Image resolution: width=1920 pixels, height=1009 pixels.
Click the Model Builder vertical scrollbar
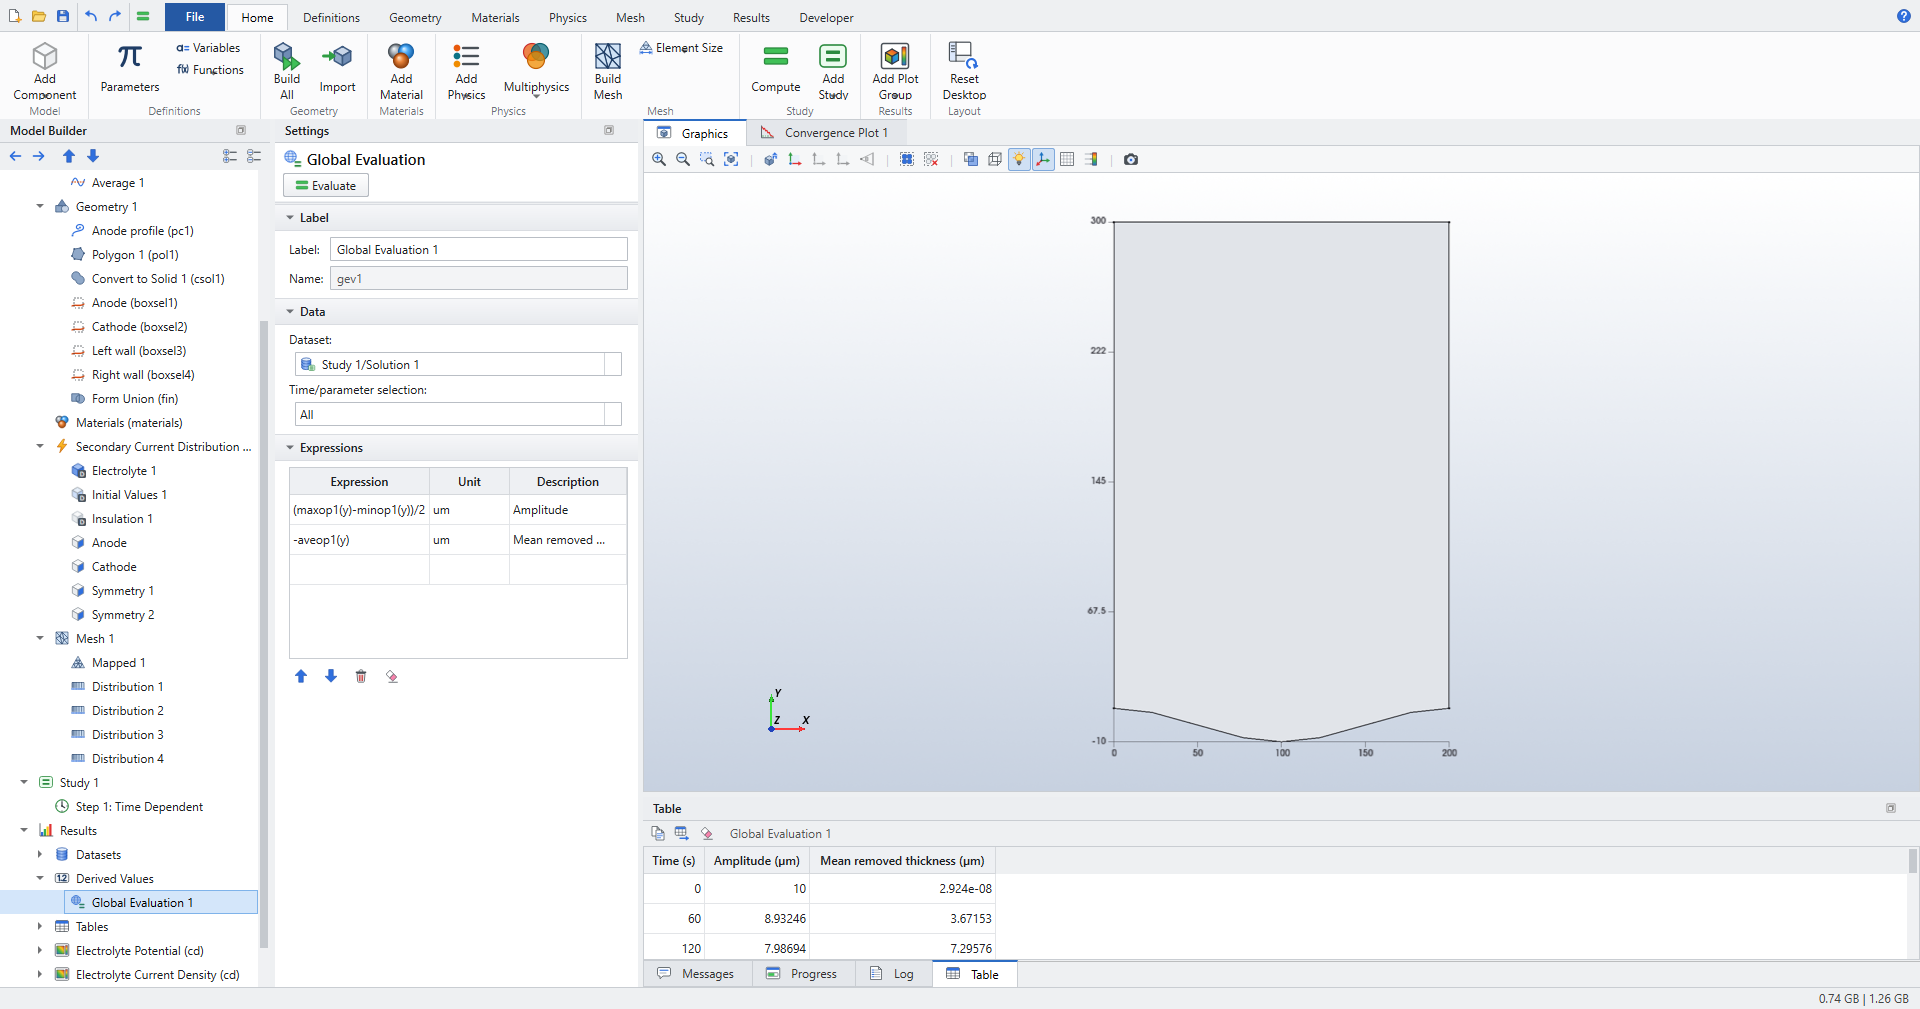pyautogui.click(x=264, y=634)
